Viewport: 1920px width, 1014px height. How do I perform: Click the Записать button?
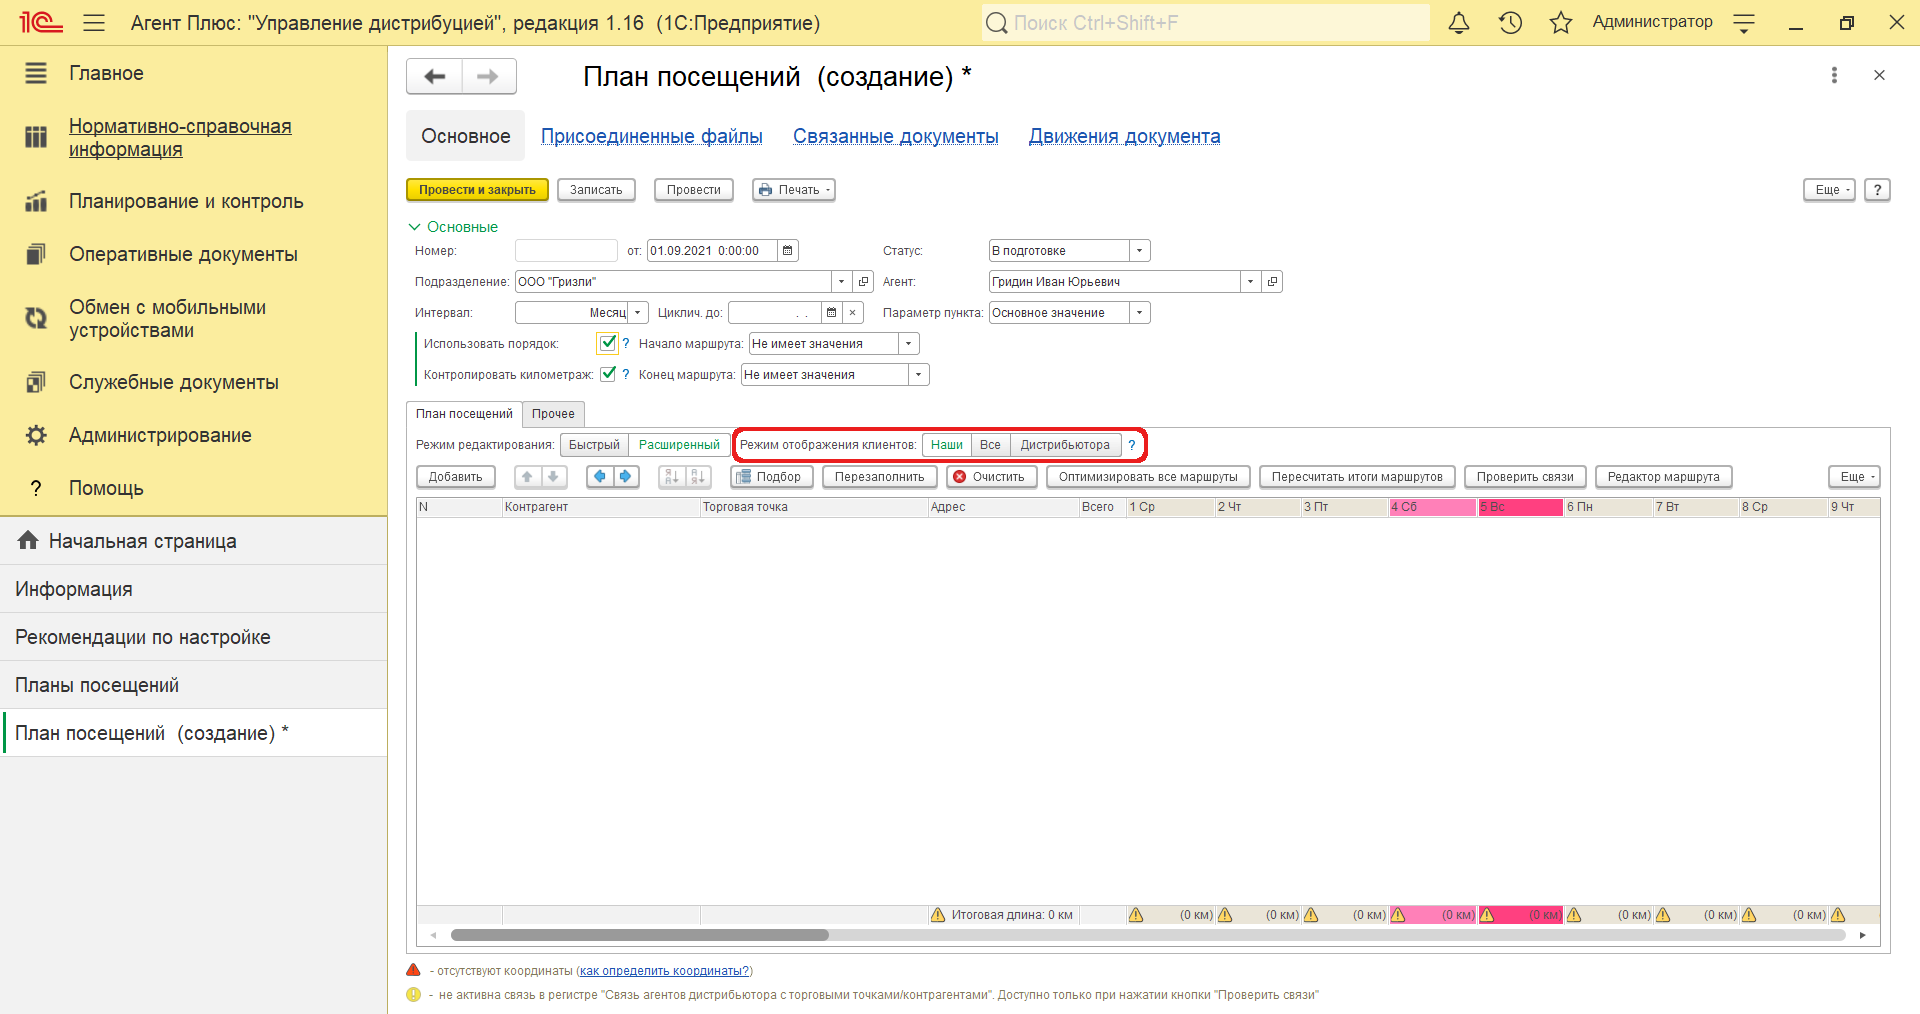(x=596, y=190)
